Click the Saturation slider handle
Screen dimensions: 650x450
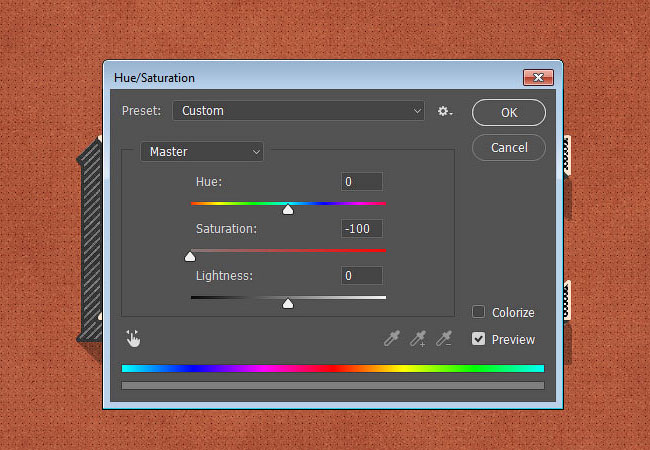(190, 256)
